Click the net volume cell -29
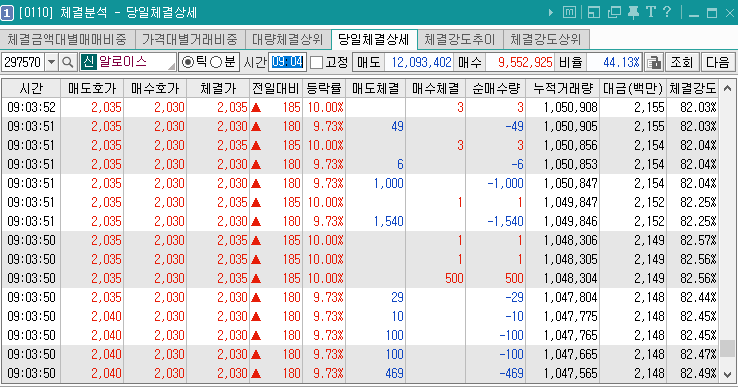This screenshot has height=387, width=738. point(496,297)
